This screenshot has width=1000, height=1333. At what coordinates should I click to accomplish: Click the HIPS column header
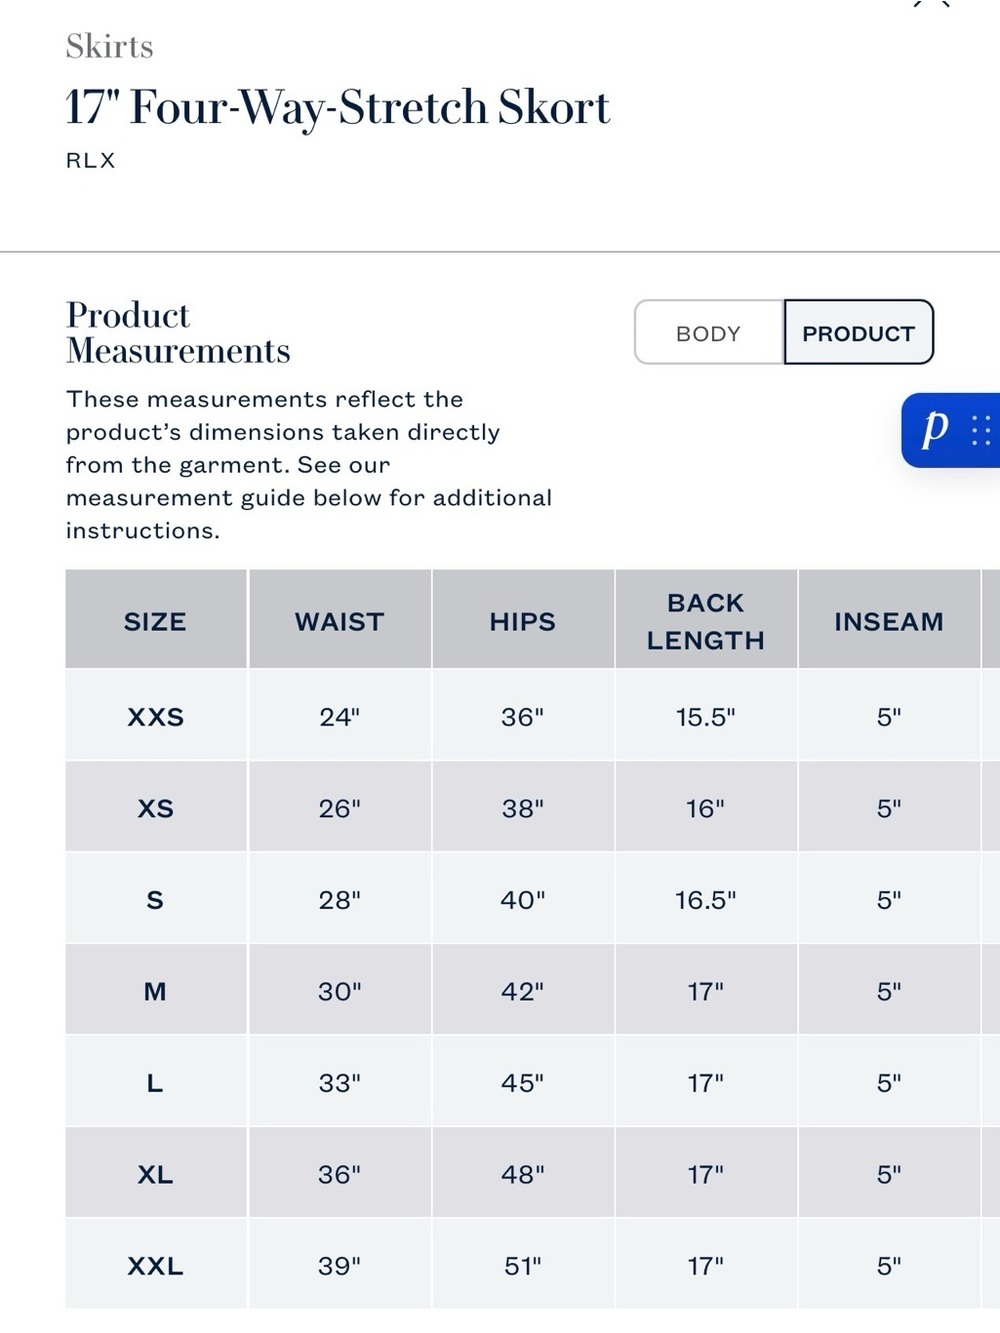point(523,621)
